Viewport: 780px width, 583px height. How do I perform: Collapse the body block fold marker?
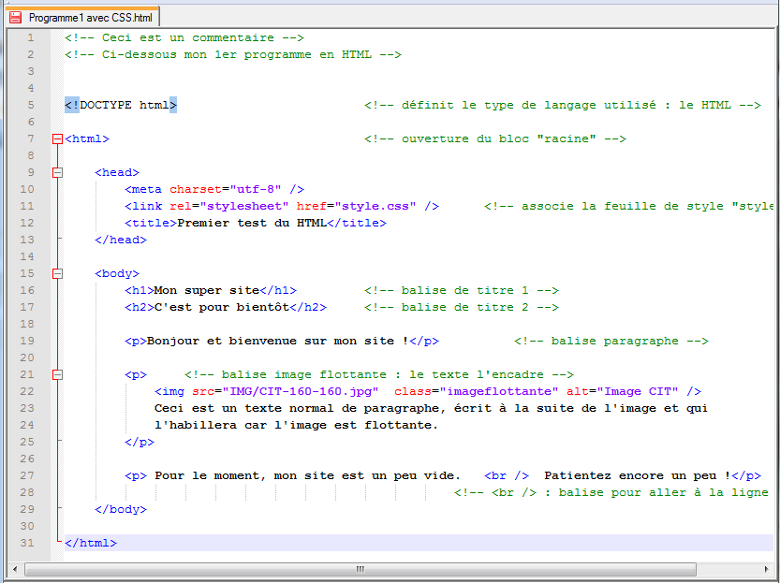(58, 274)
